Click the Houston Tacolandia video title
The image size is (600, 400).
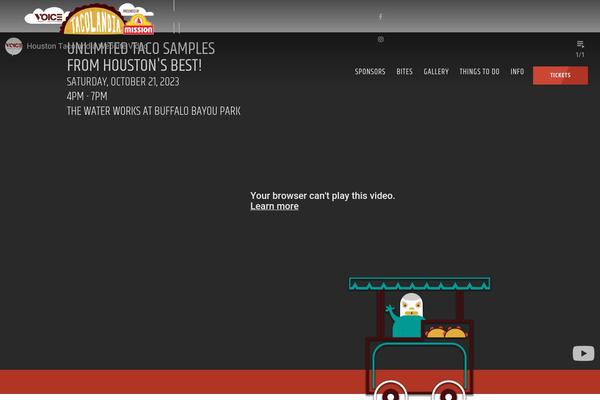pyautogui.click(x=87, y=46)
